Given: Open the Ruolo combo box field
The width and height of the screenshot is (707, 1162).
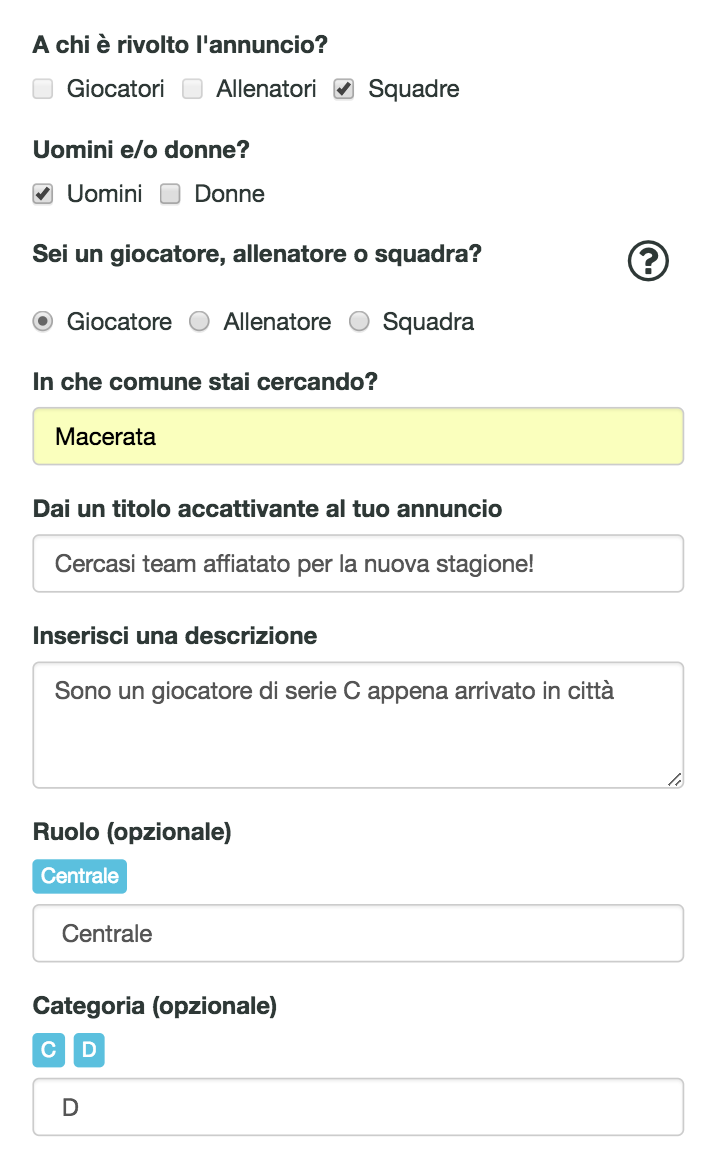Looking at the screenshot, I should tap(358, 933).
